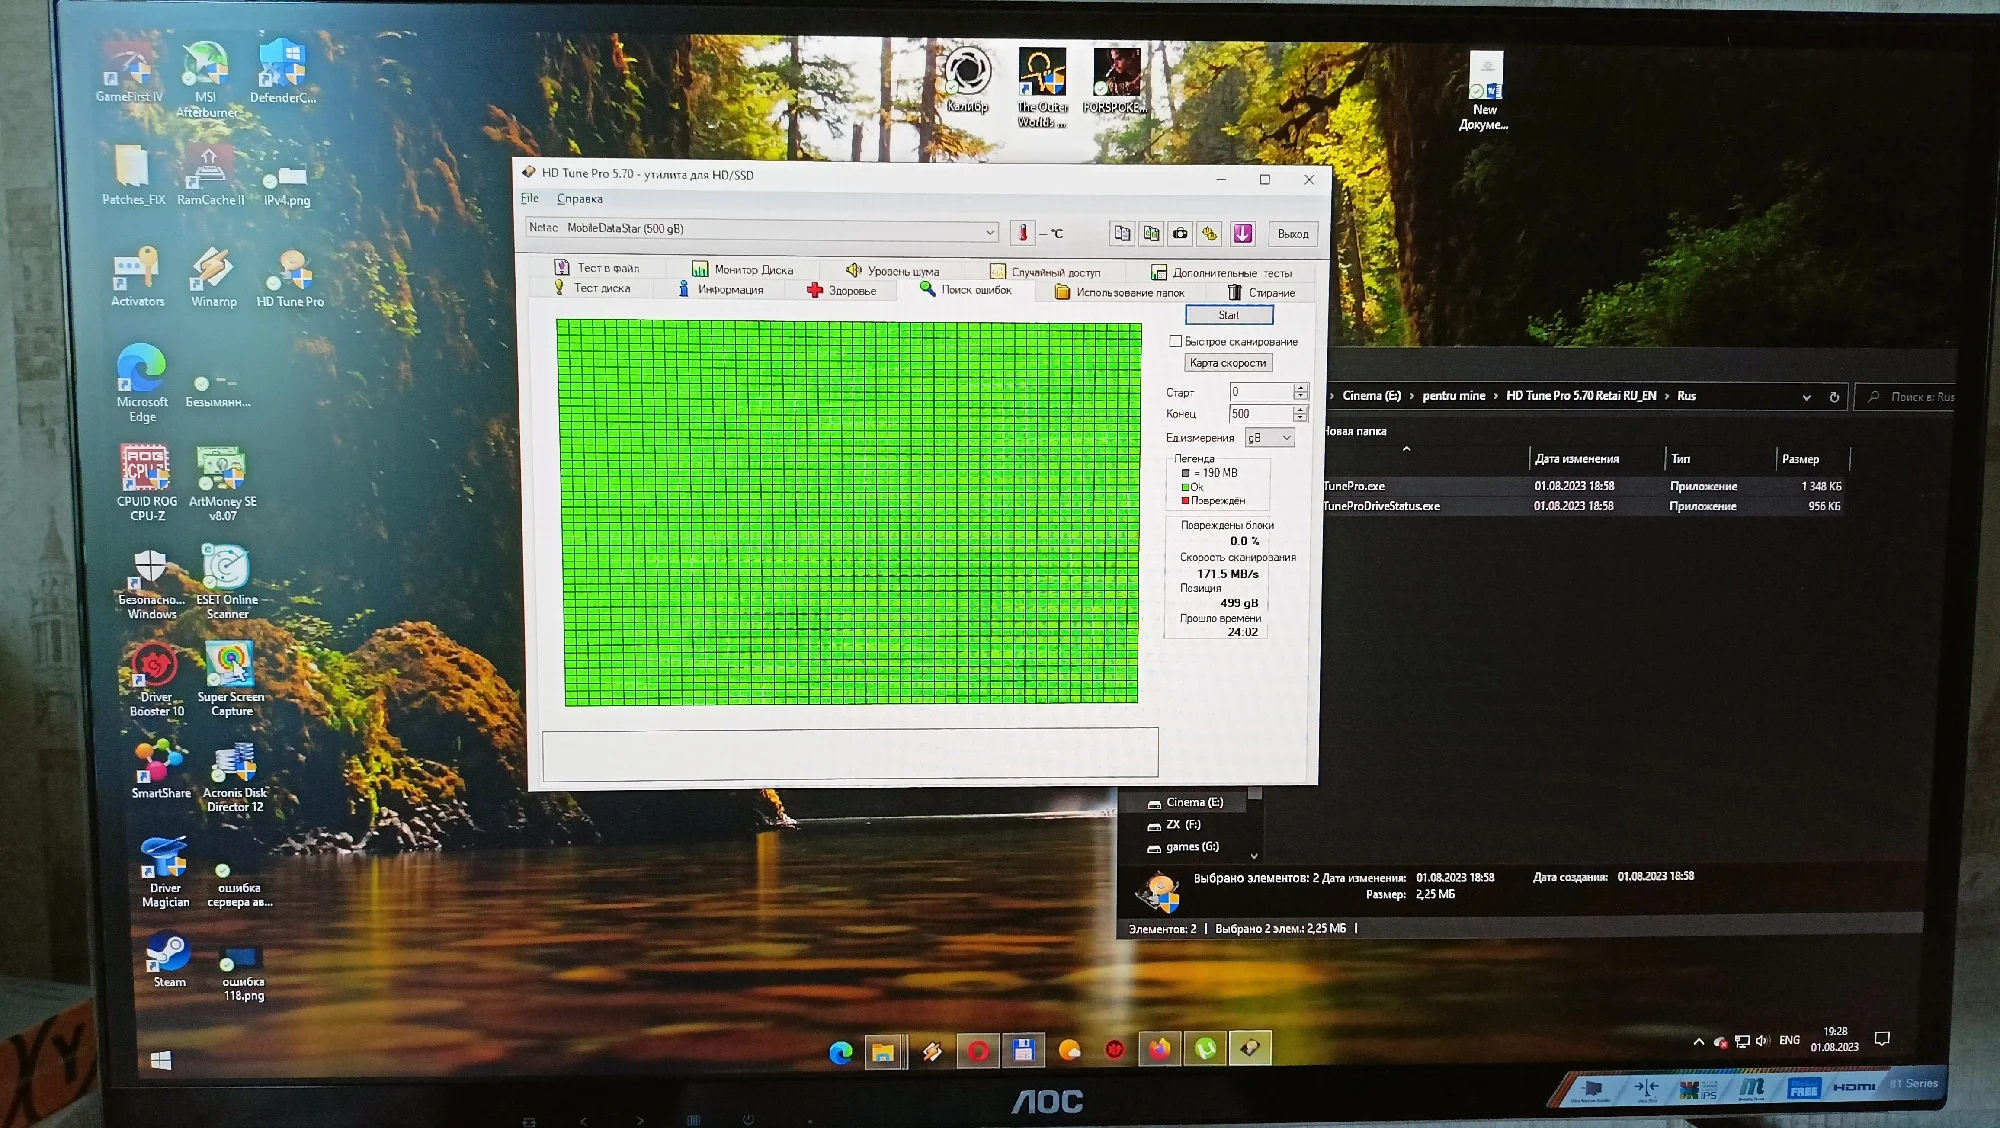Switch to the Здоровье tab
Screen dimensions: 2000x1128
[841, 291]
